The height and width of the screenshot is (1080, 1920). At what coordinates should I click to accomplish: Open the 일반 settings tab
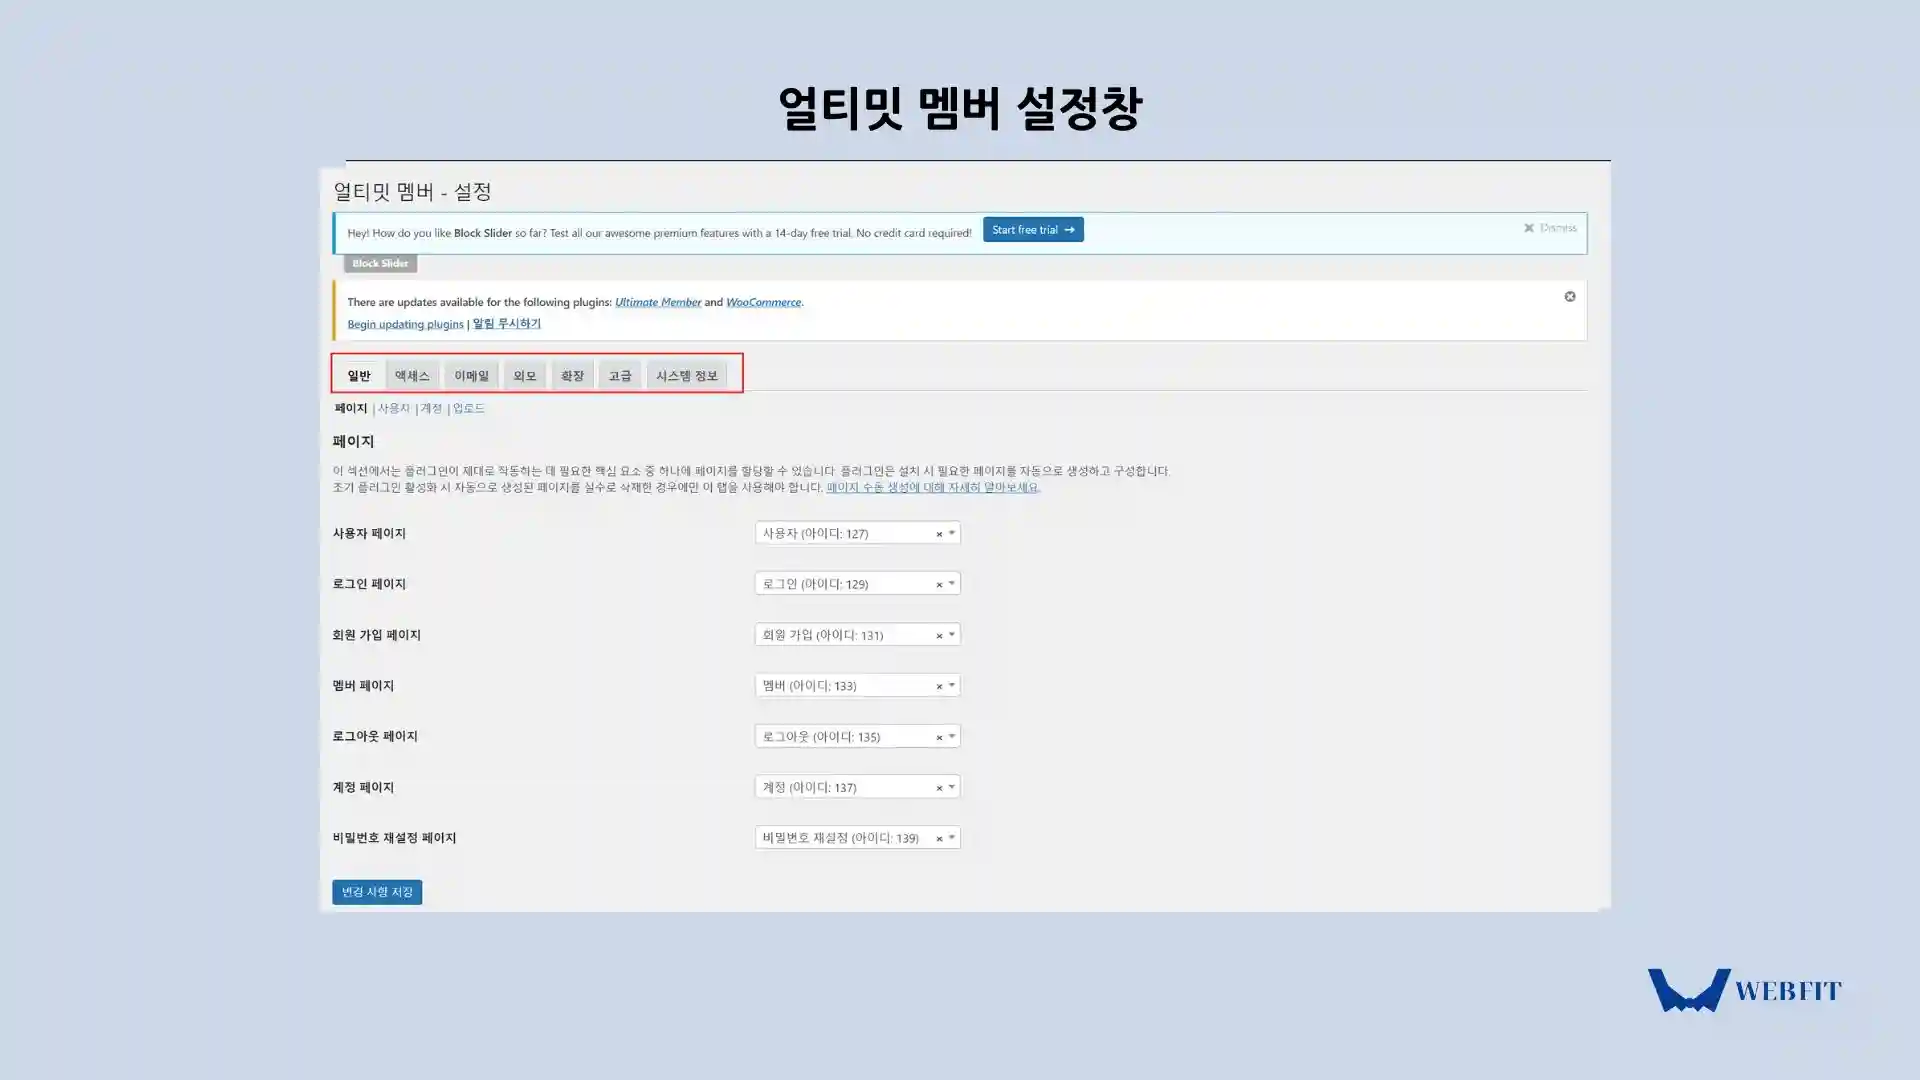tap(359, 376)
